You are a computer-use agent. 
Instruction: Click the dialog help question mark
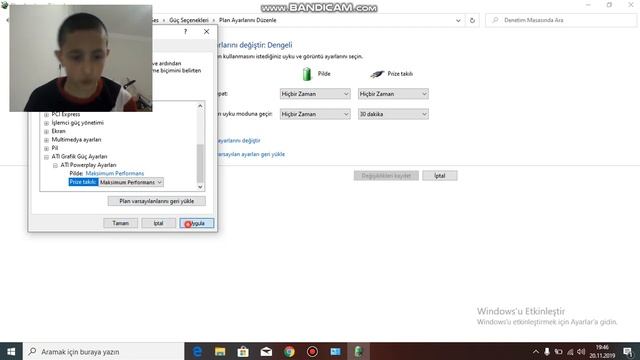point(185,31)
